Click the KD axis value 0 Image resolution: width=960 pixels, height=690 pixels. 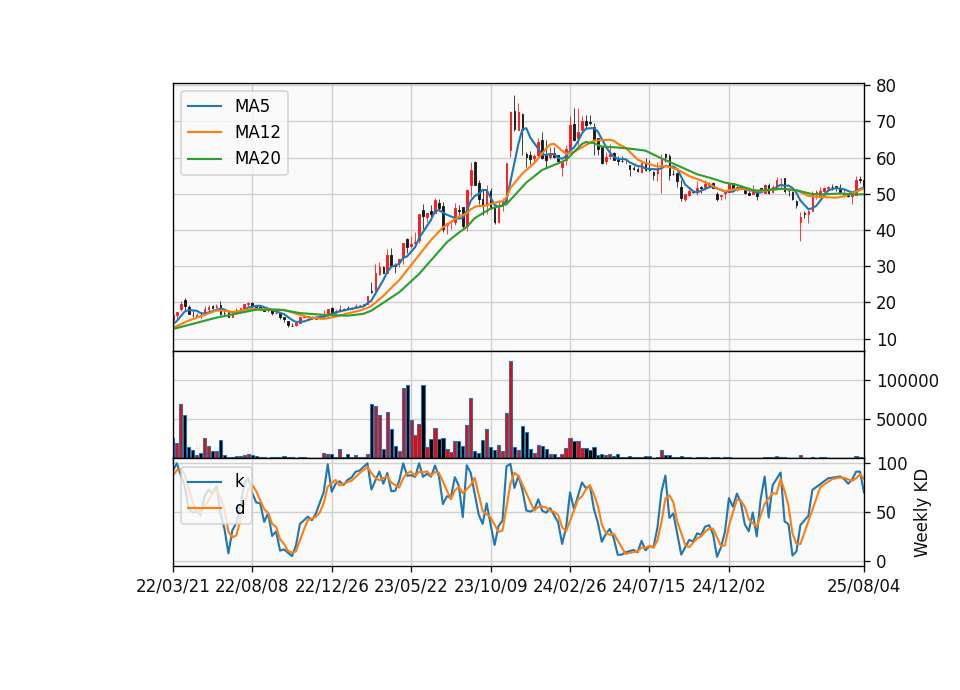[x=882, y=561]
